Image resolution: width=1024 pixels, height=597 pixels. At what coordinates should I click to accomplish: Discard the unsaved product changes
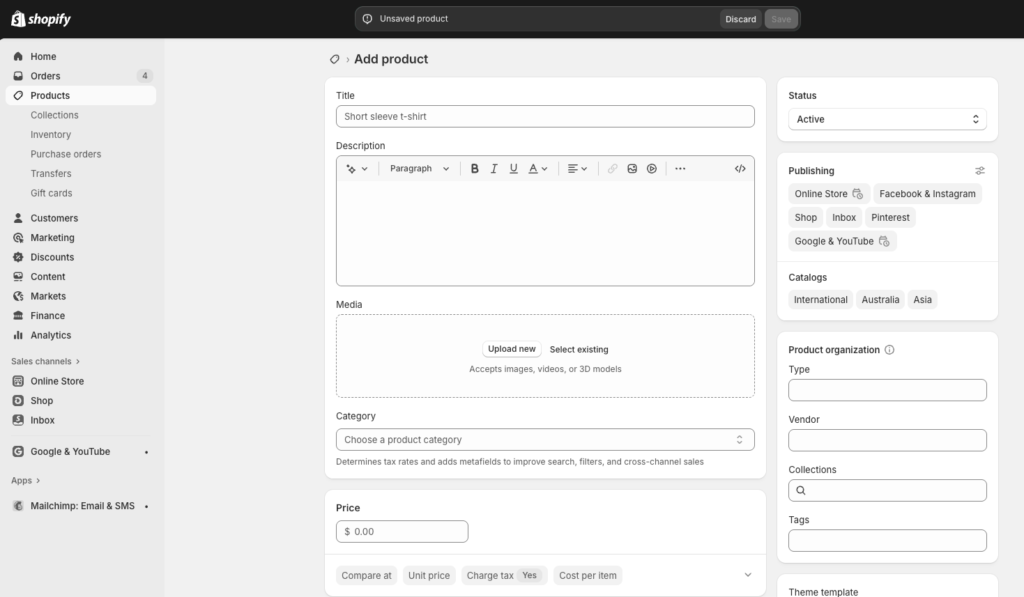tap(740, 18)
